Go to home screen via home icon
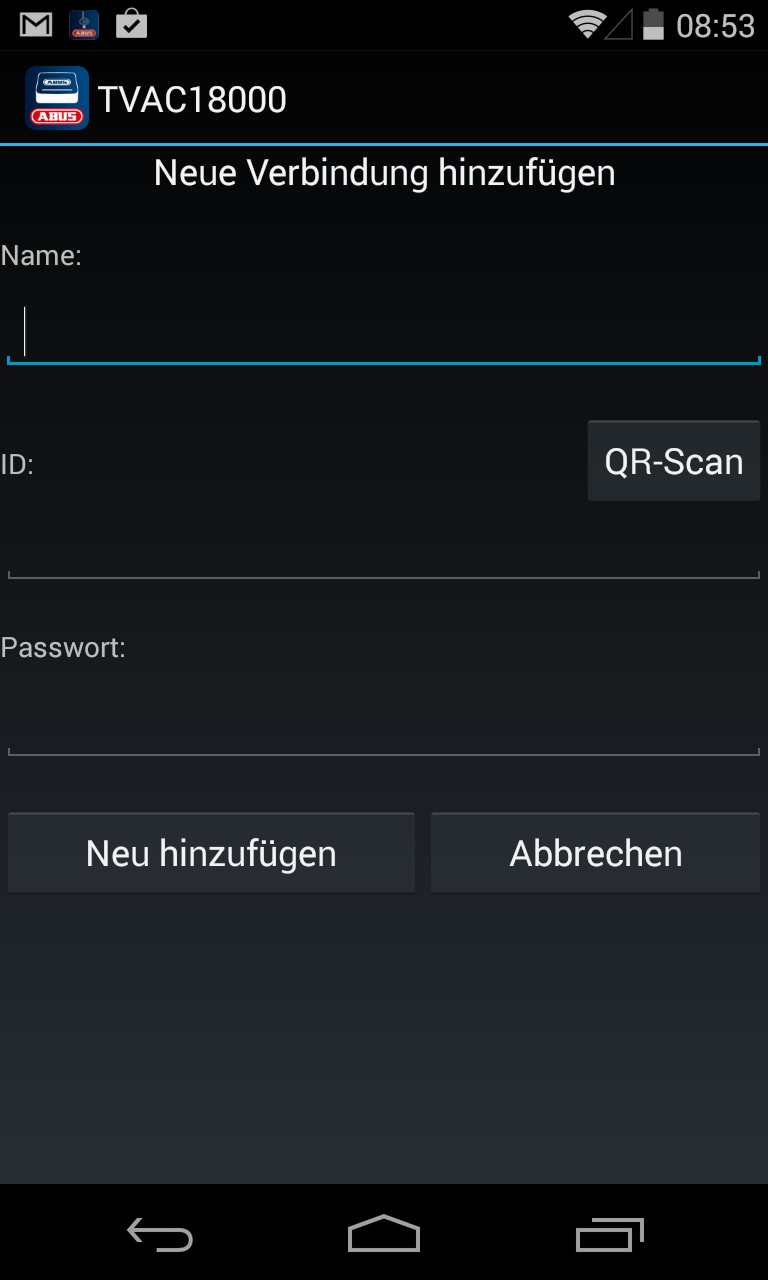 click(384, 1233)
